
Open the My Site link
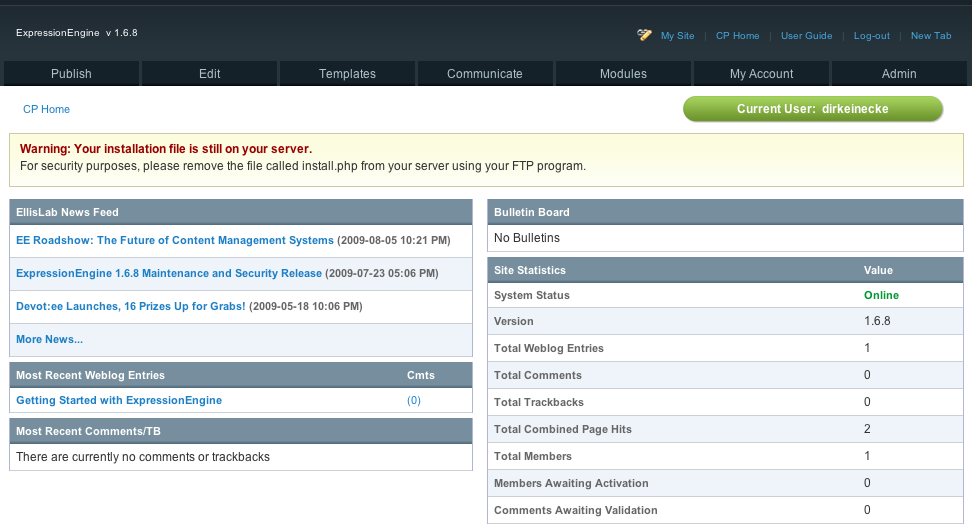(677, 36)
